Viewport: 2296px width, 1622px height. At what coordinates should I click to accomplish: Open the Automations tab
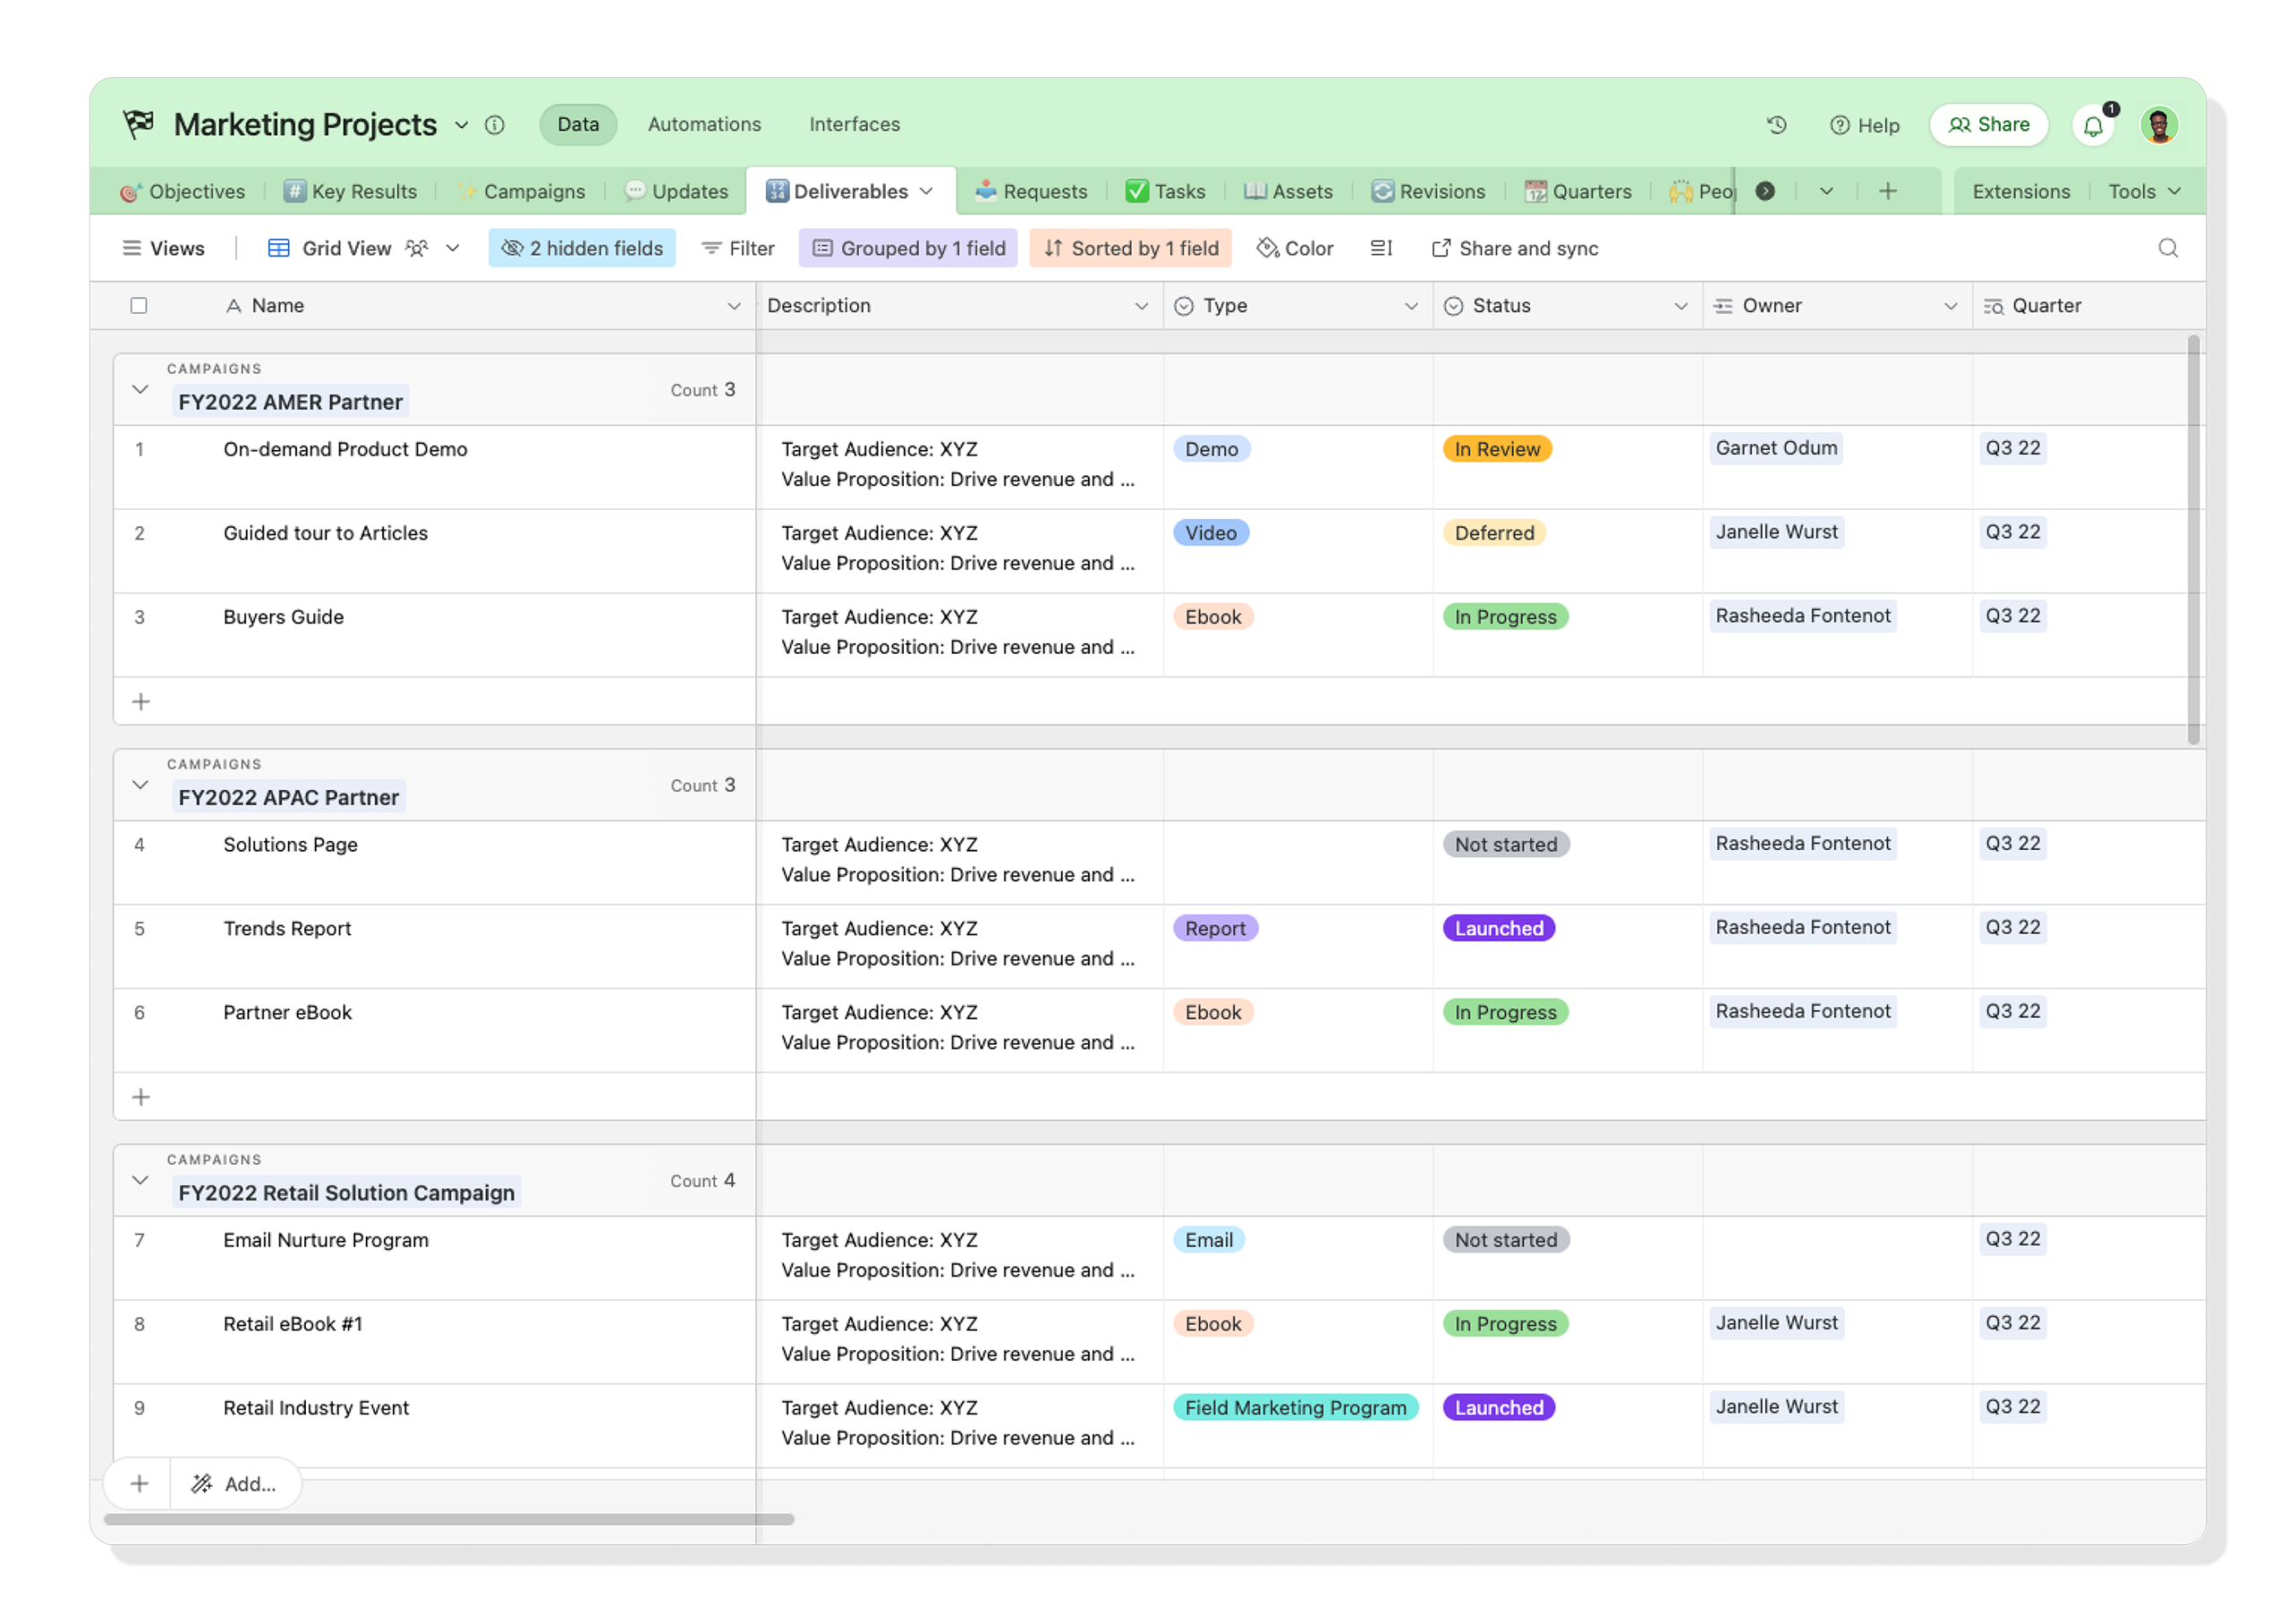704,124
